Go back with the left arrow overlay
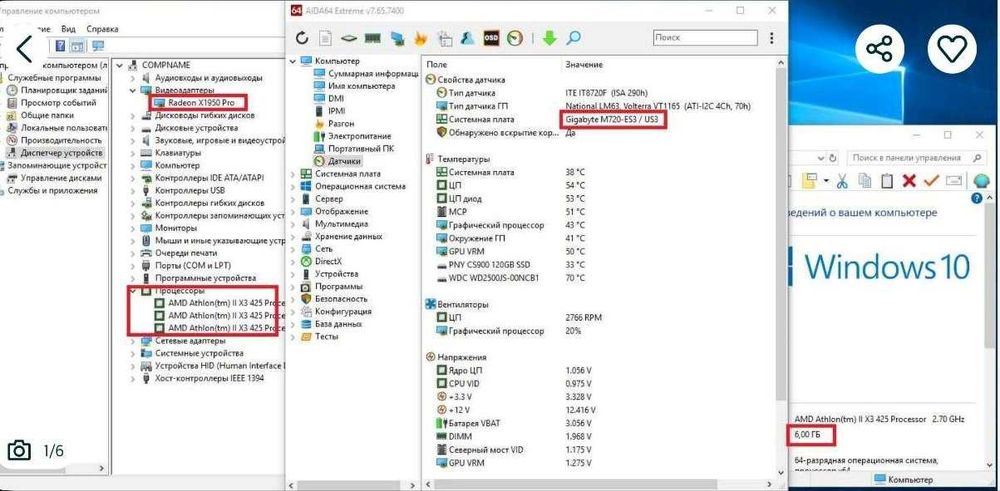1000x491 pixels. click(x=24, y=48)
